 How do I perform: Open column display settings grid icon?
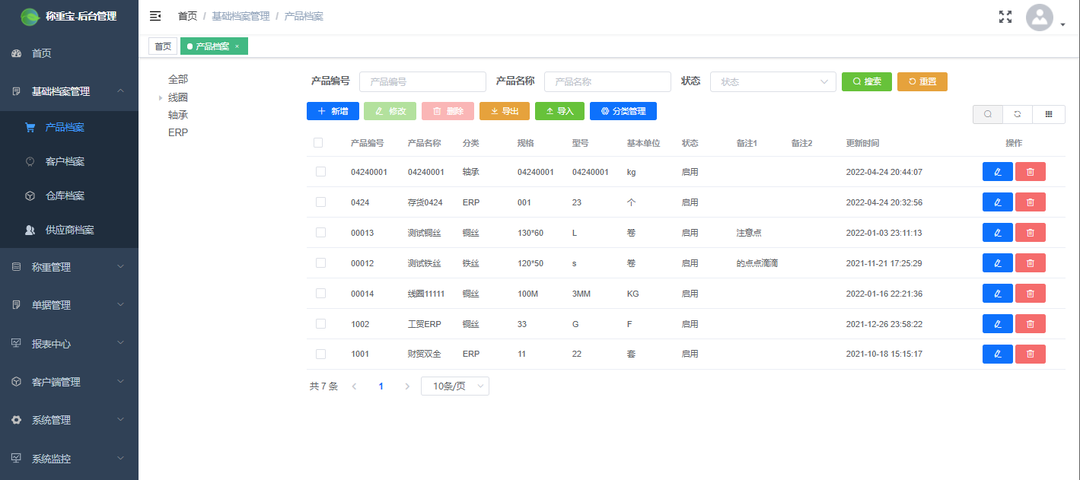tap(1048, 114)
